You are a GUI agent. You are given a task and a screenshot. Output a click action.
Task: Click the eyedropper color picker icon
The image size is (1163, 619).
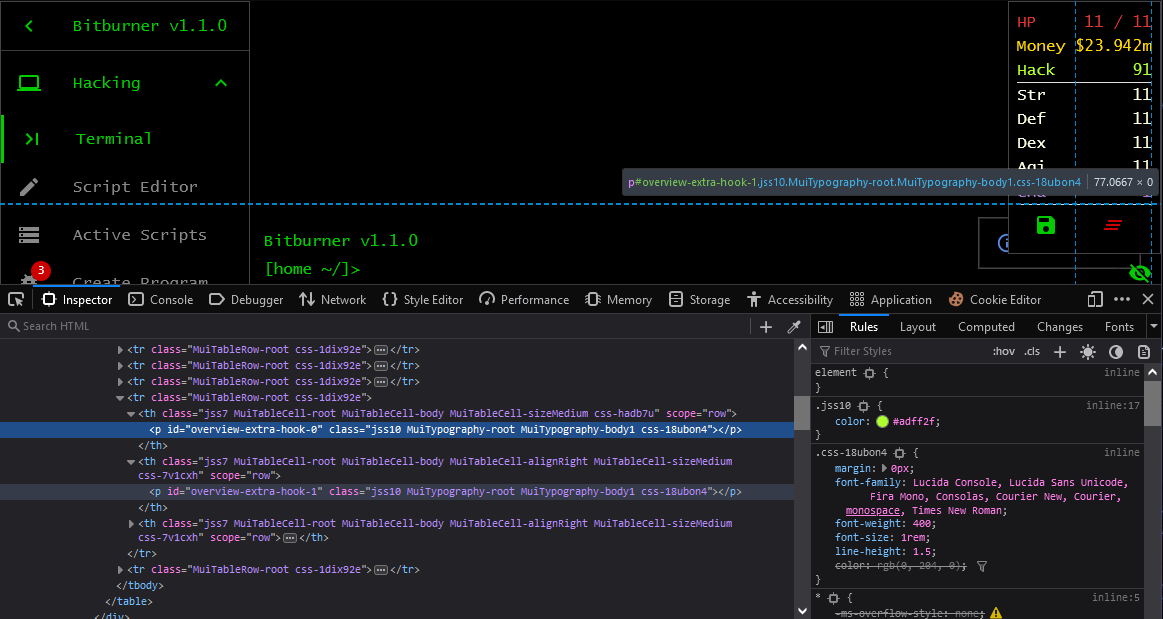(x=794, y=327)
